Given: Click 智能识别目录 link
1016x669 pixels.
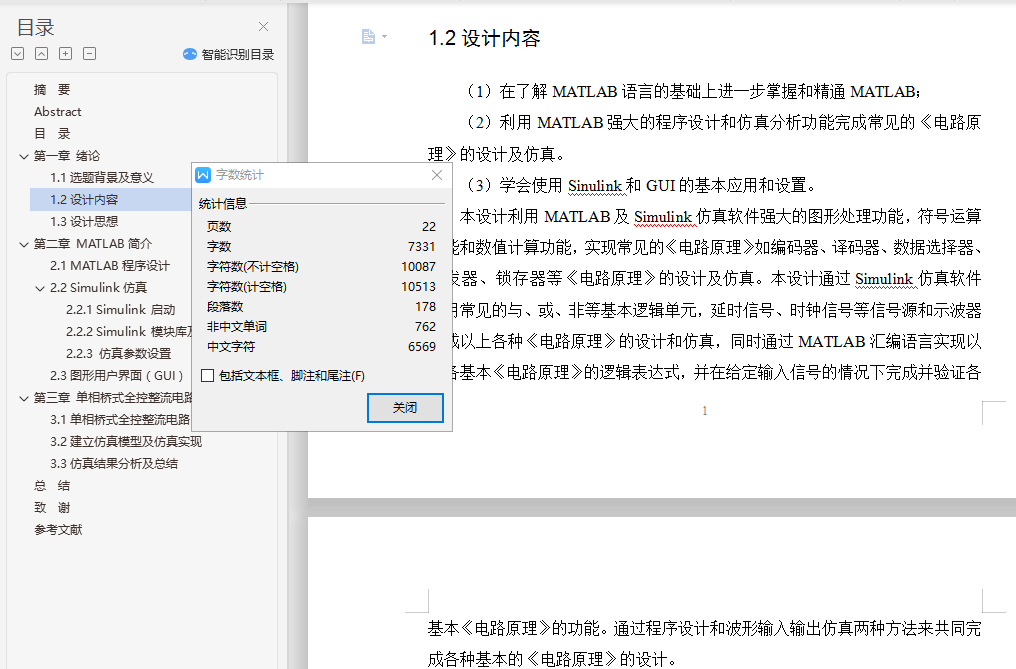Looking at the screenshot, I should [x=237, y=54].
